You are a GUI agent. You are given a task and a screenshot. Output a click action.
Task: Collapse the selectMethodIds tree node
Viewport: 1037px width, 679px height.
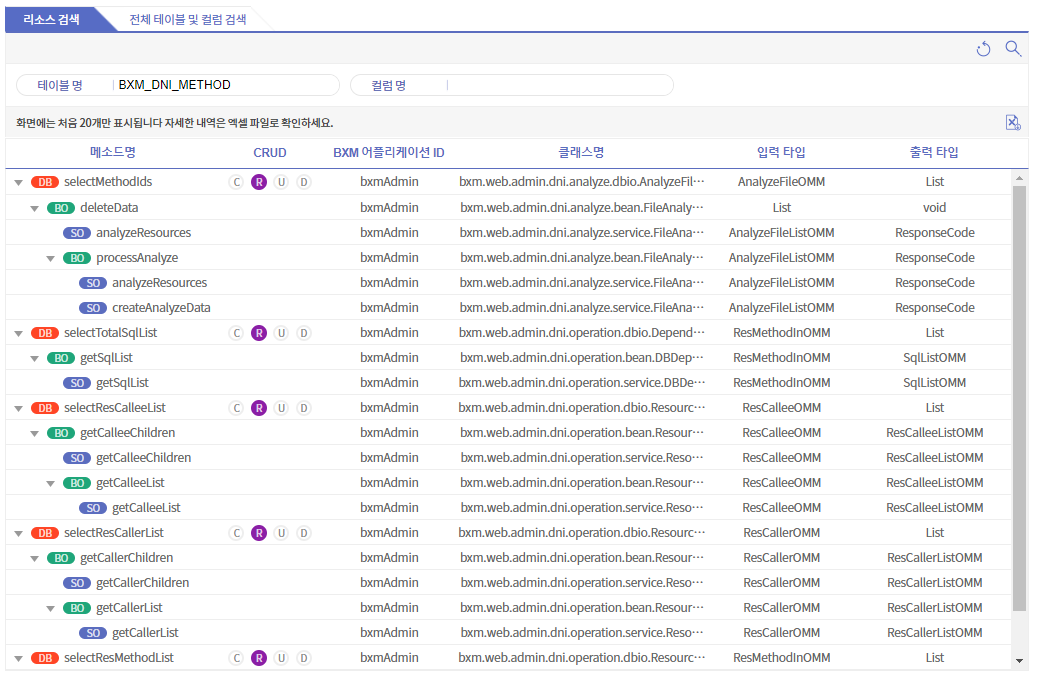point(19,182)
